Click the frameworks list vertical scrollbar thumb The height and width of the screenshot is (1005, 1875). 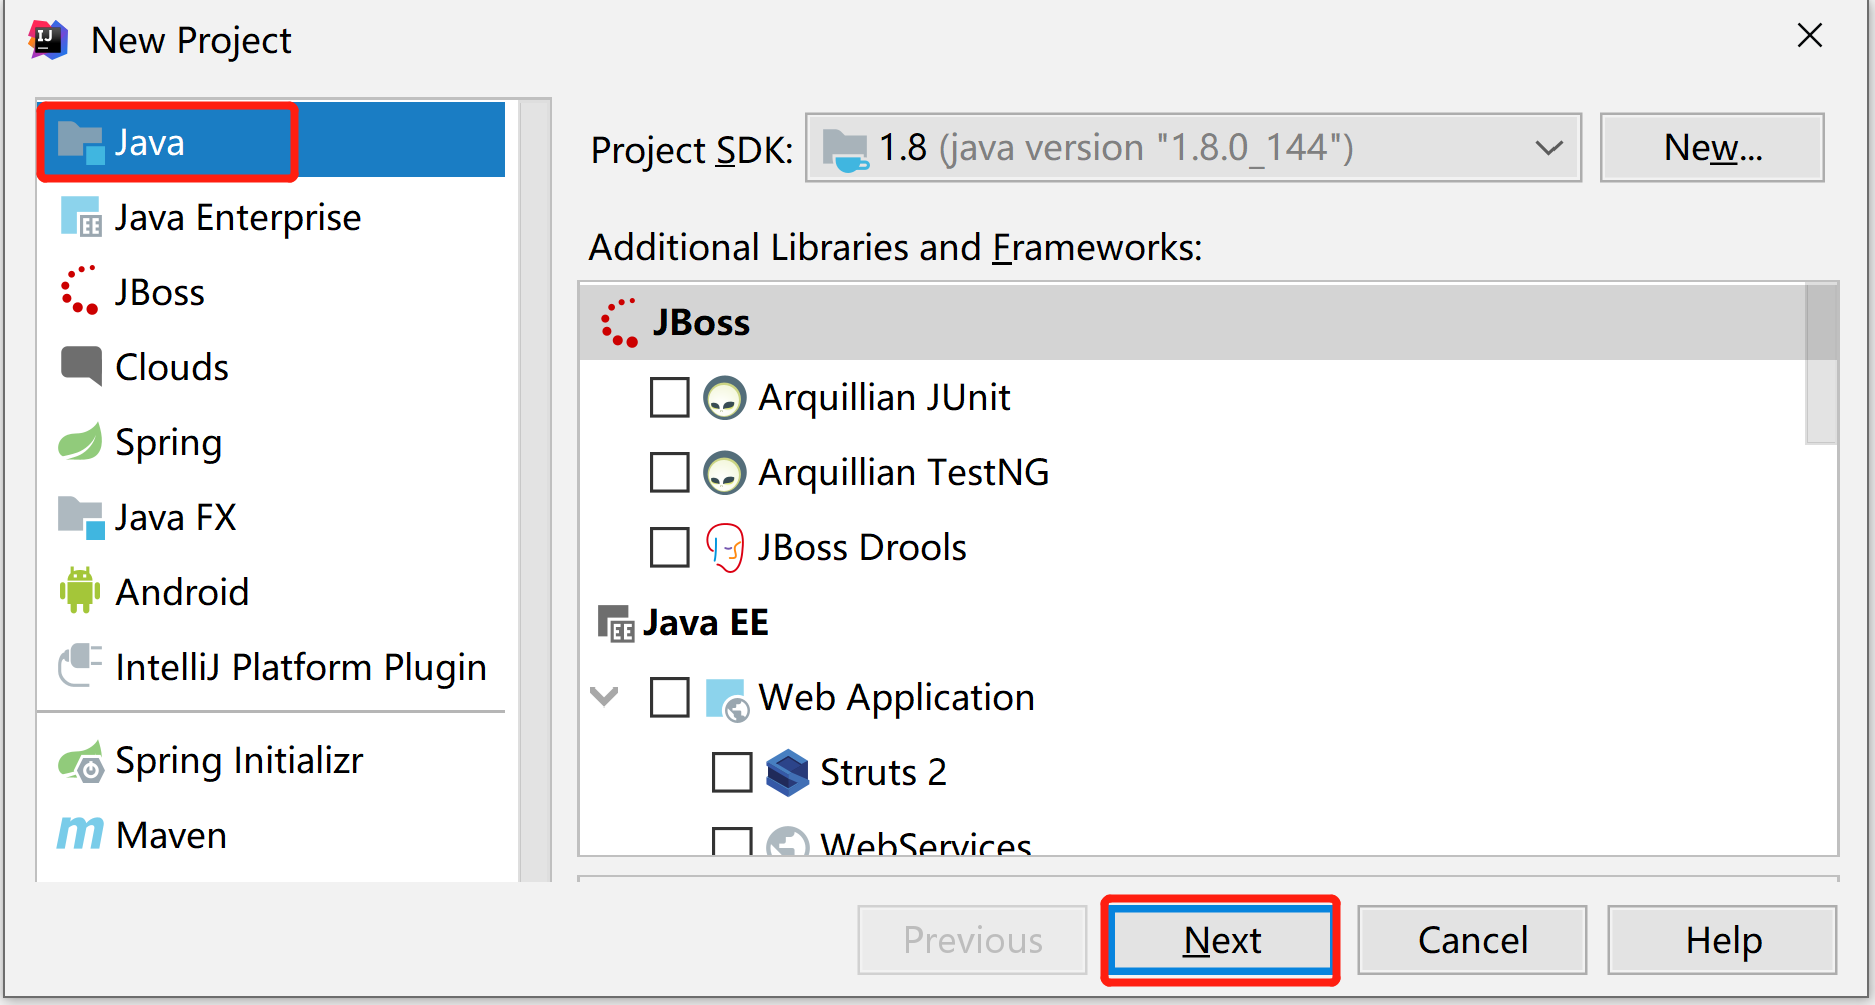click(x=1822, y=363)
